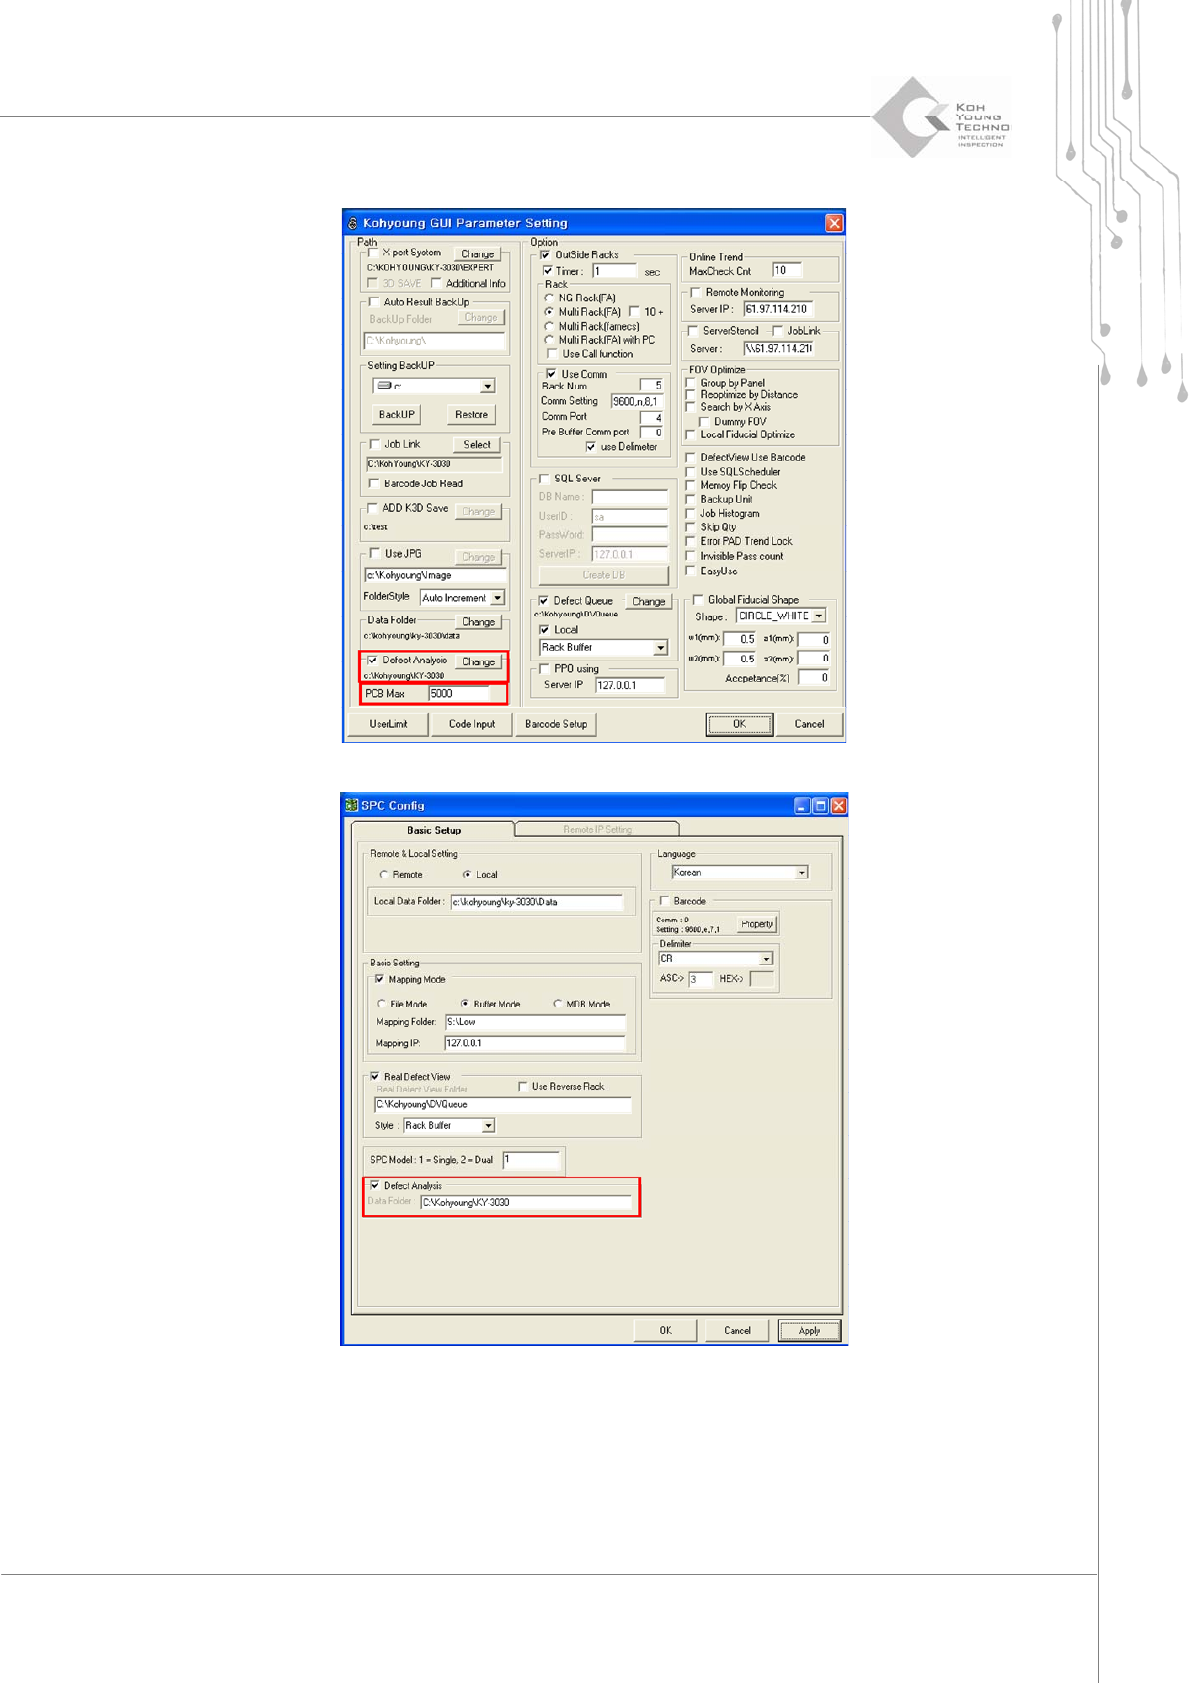
Task: Open the Barcode Setup button
Action: pos(556,724)
